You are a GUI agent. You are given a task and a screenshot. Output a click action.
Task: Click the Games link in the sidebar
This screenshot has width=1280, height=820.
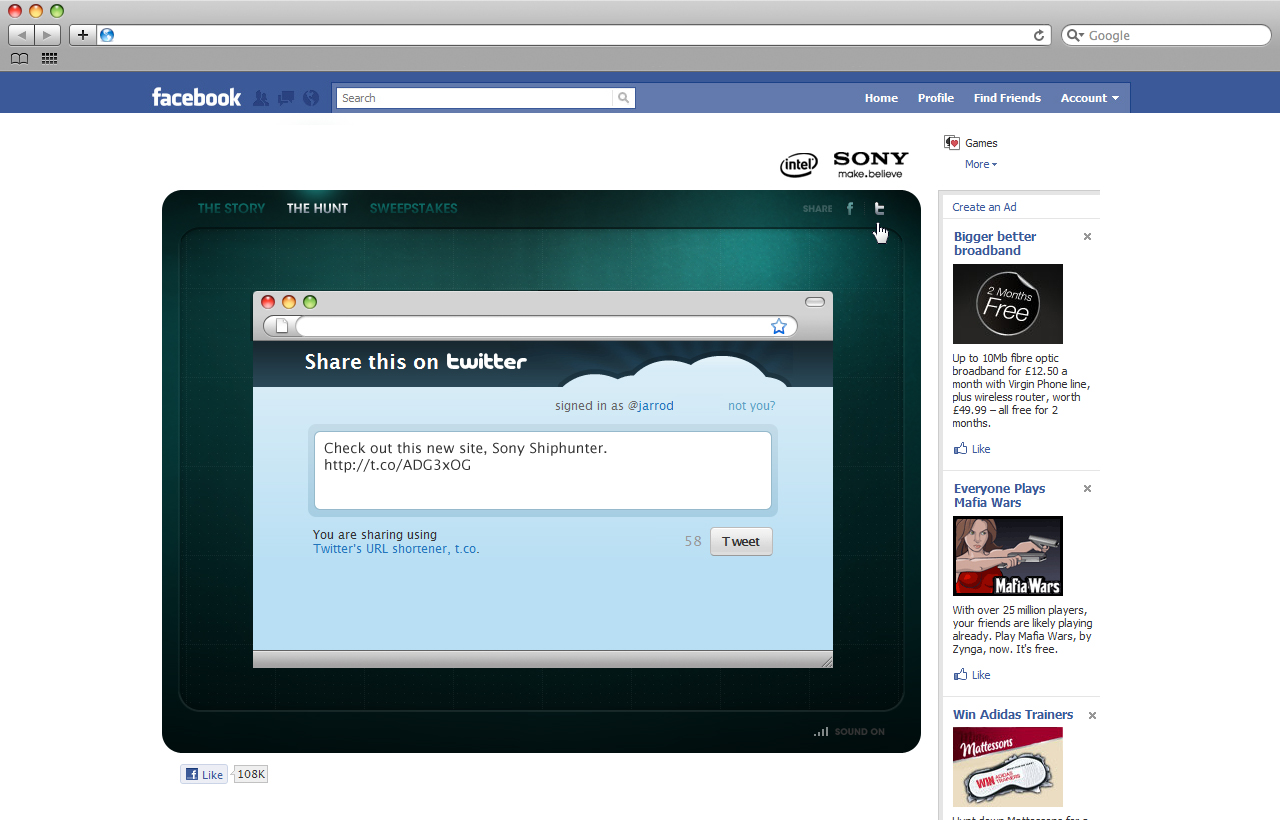pos(981,143)
